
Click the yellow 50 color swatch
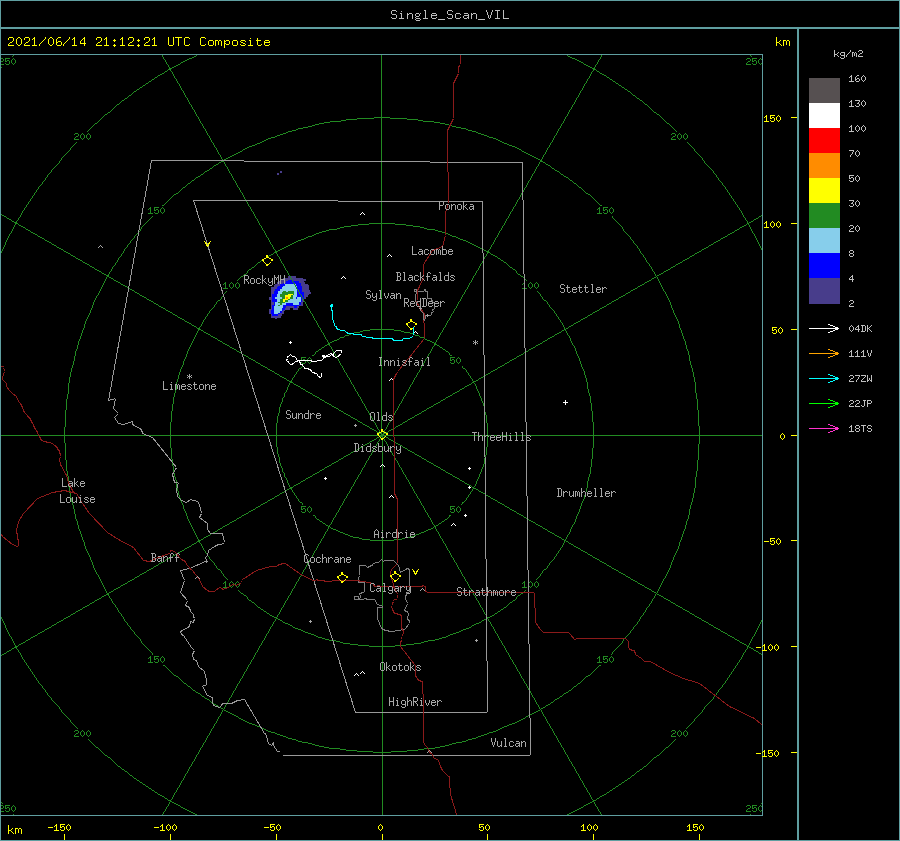click(x=824, y=191)
